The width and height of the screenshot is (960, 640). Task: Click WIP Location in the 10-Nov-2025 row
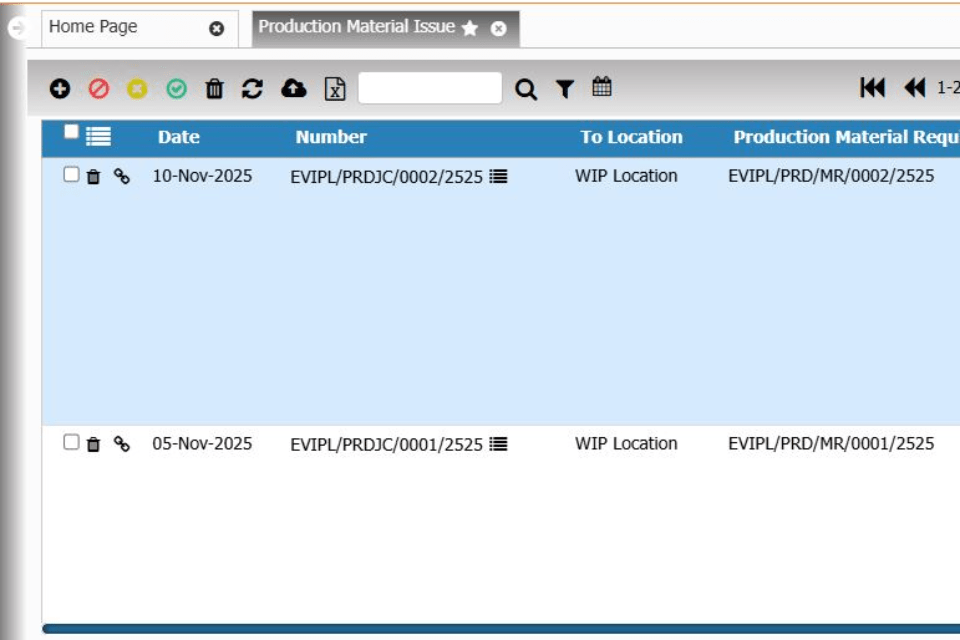click(x=626, y=176)
